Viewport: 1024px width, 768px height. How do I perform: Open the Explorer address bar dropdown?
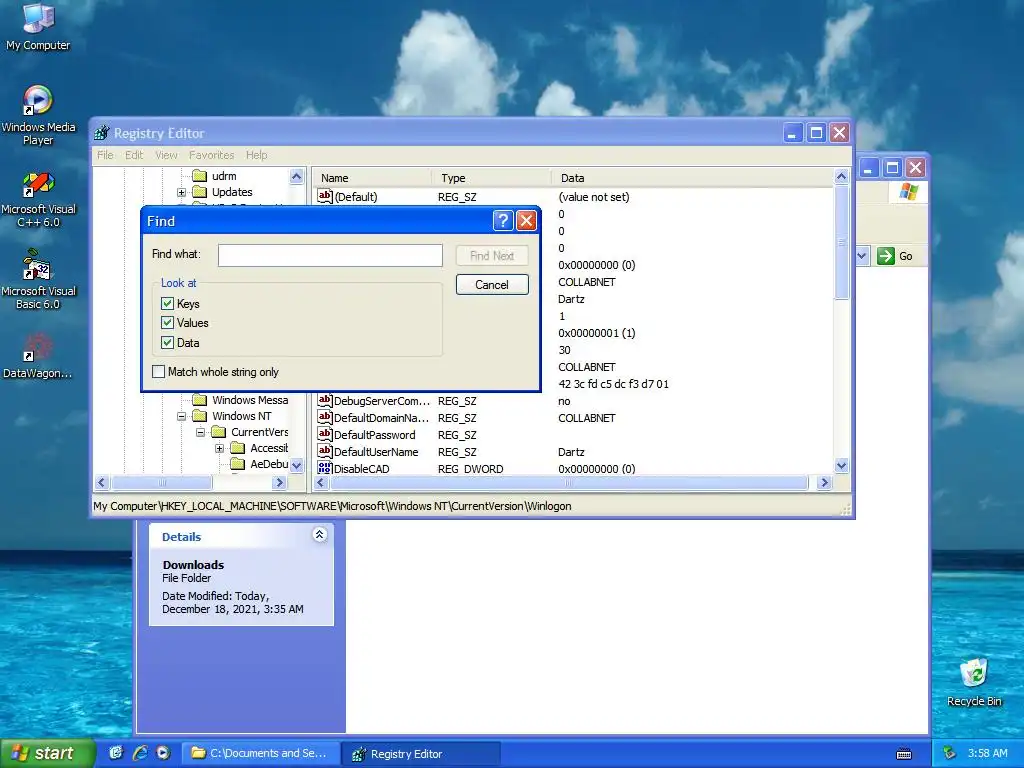(862, 256)
